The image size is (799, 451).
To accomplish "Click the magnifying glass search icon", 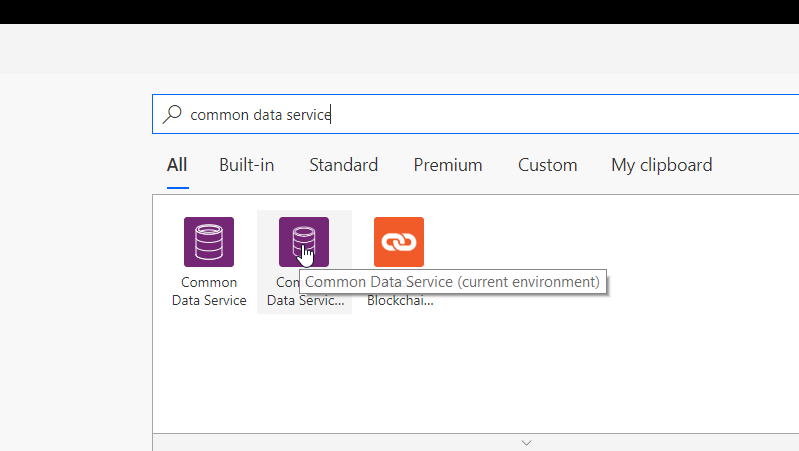I will click(x=173, y=114).
